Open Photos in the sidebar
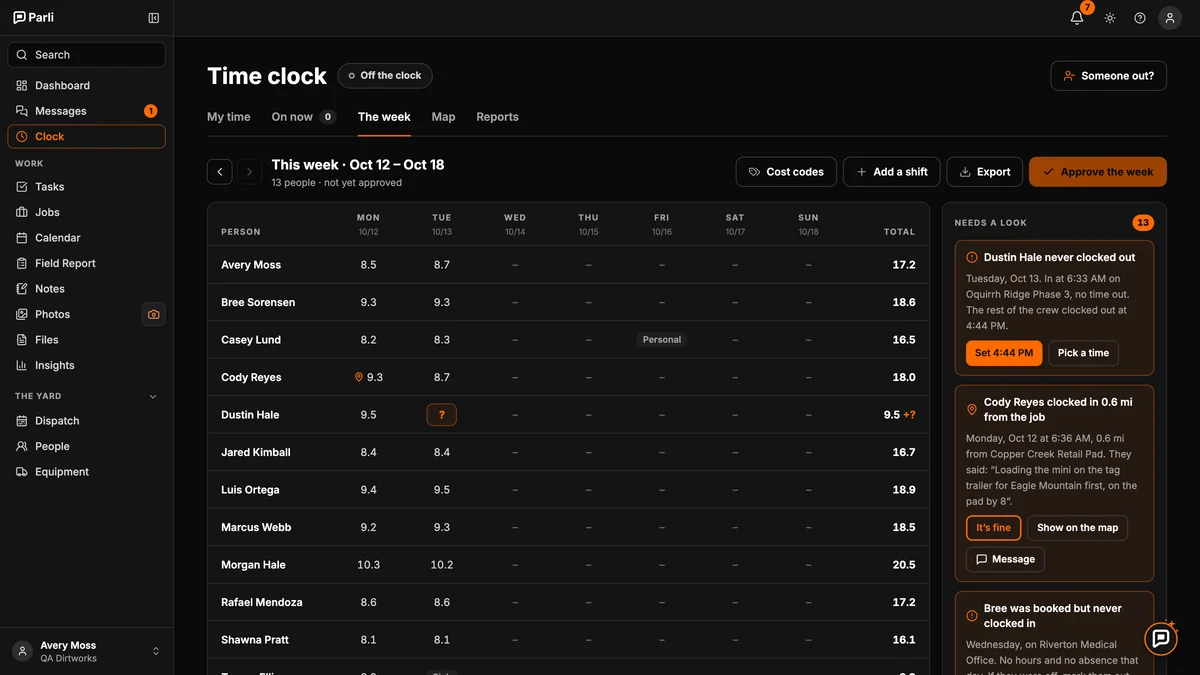The image size is (1200, 675). [72, 314]
